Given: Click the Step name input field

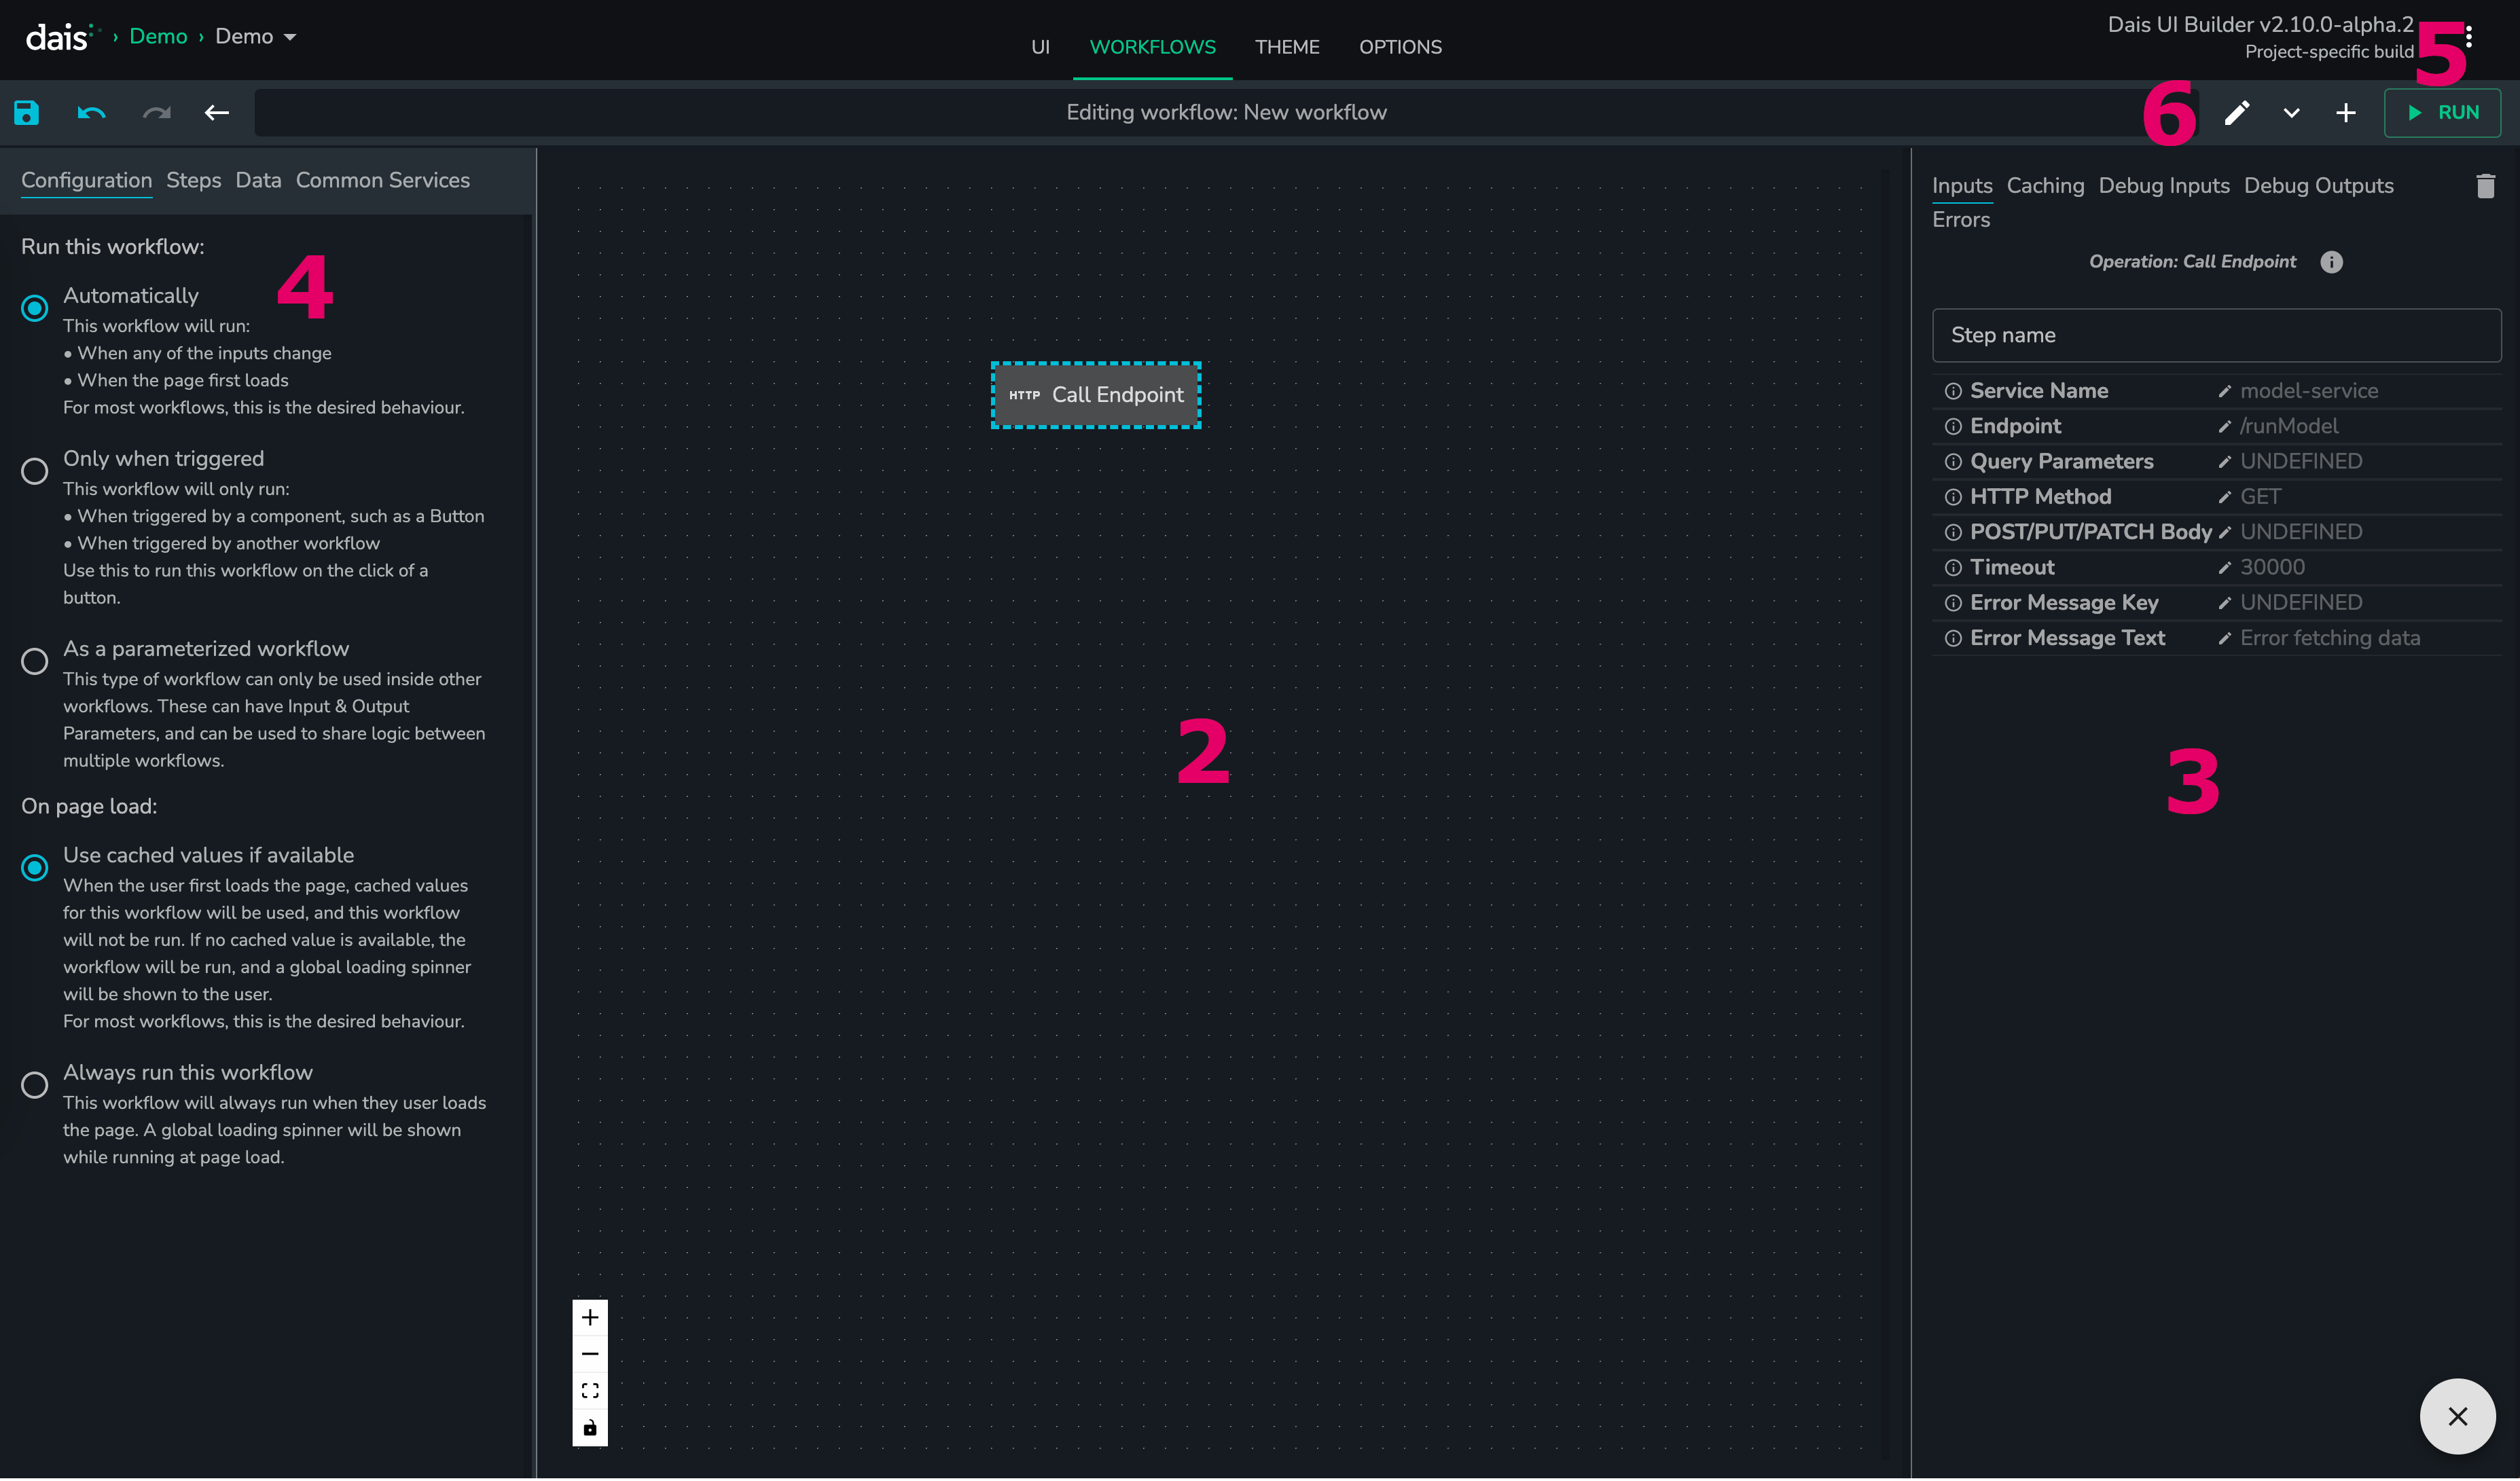Looking at the screenshot, I should tap(2217, 336).
